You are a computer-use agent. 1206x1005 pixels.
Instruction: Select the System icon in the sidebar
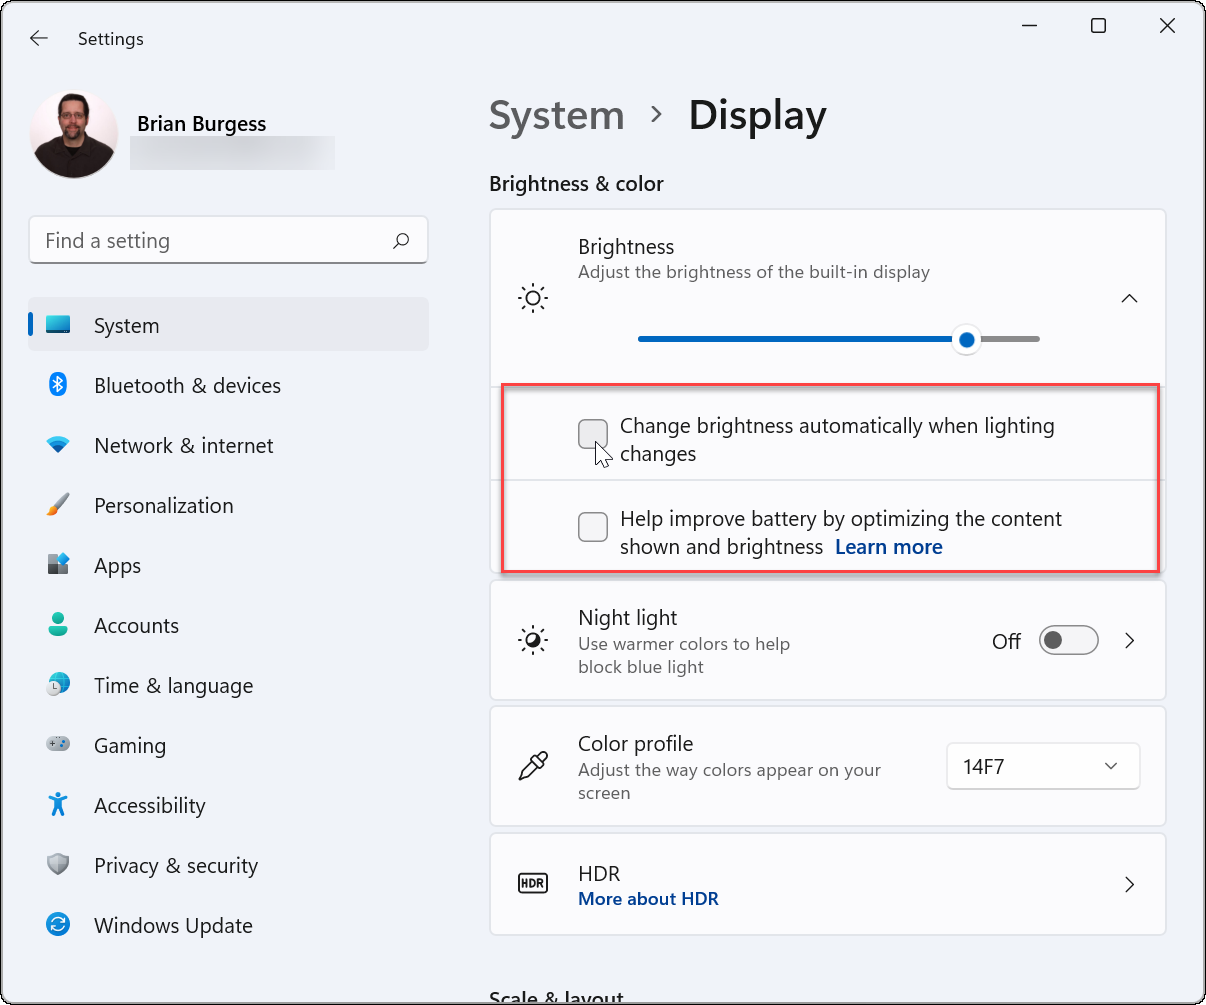click(x=60, y=325)
